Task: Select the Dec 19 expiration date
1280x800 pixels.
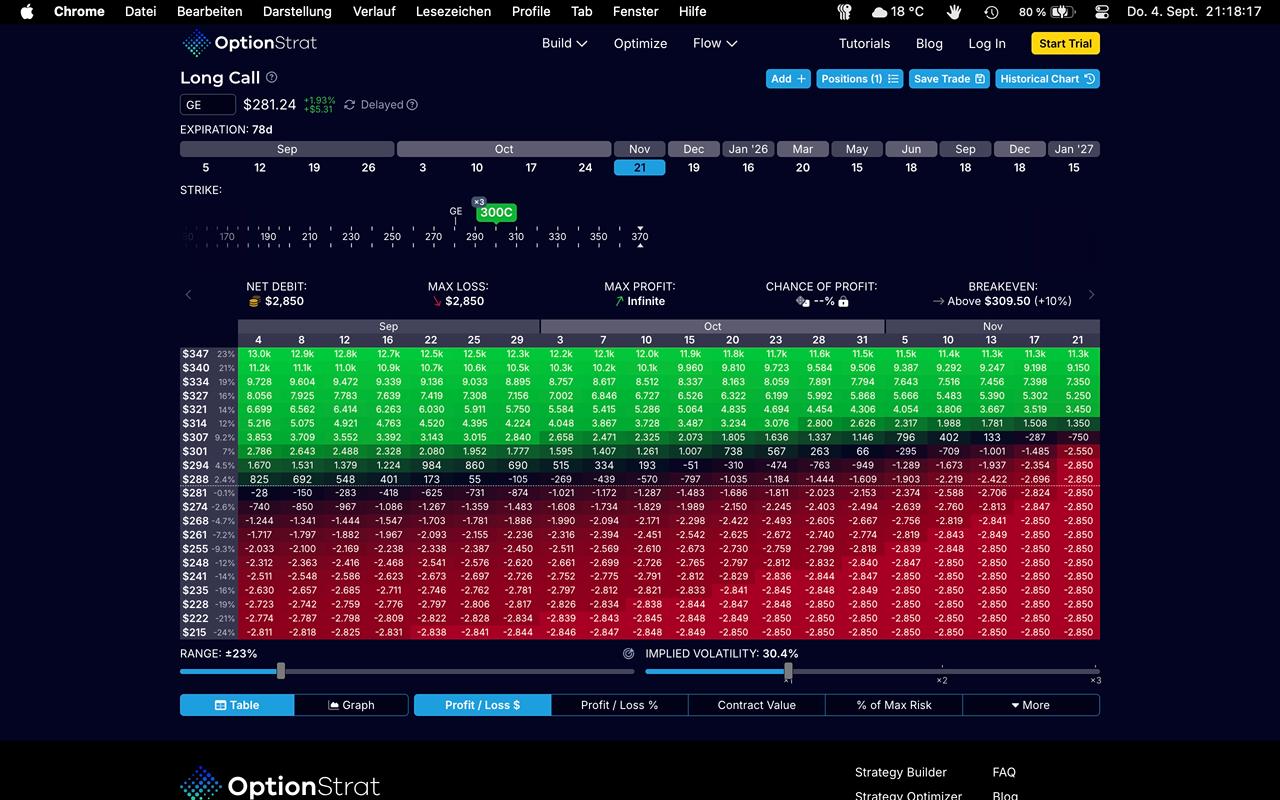Action: point(693,168)
